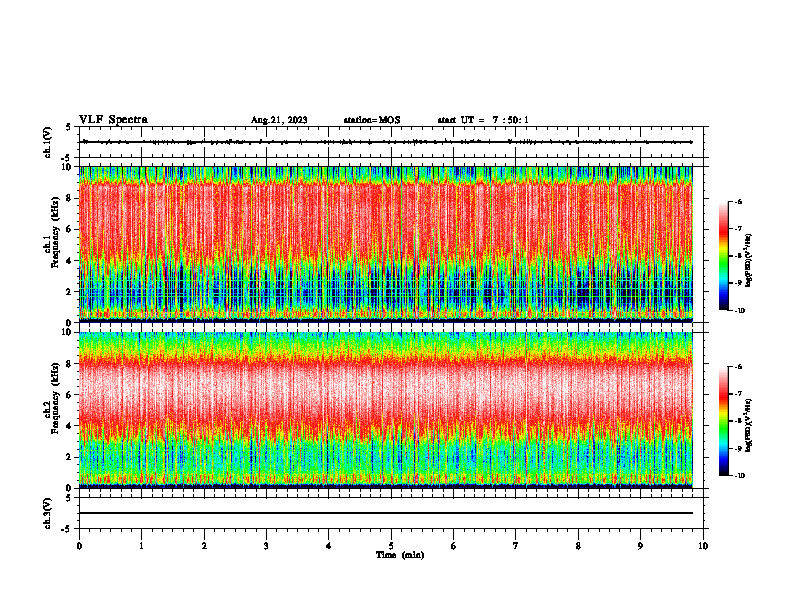Viewport: 792px width, 612px height.
Task: Click time axis tick label "0"
Action: 79,546
